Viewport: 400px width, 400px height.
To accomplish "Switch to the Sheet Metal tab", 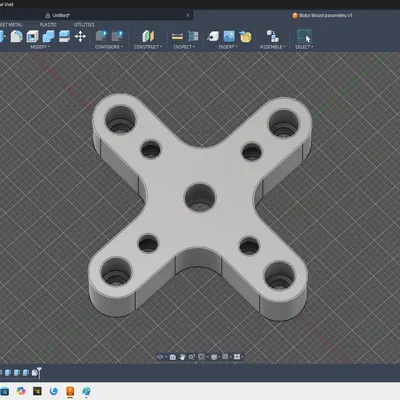I will [11, 25].
